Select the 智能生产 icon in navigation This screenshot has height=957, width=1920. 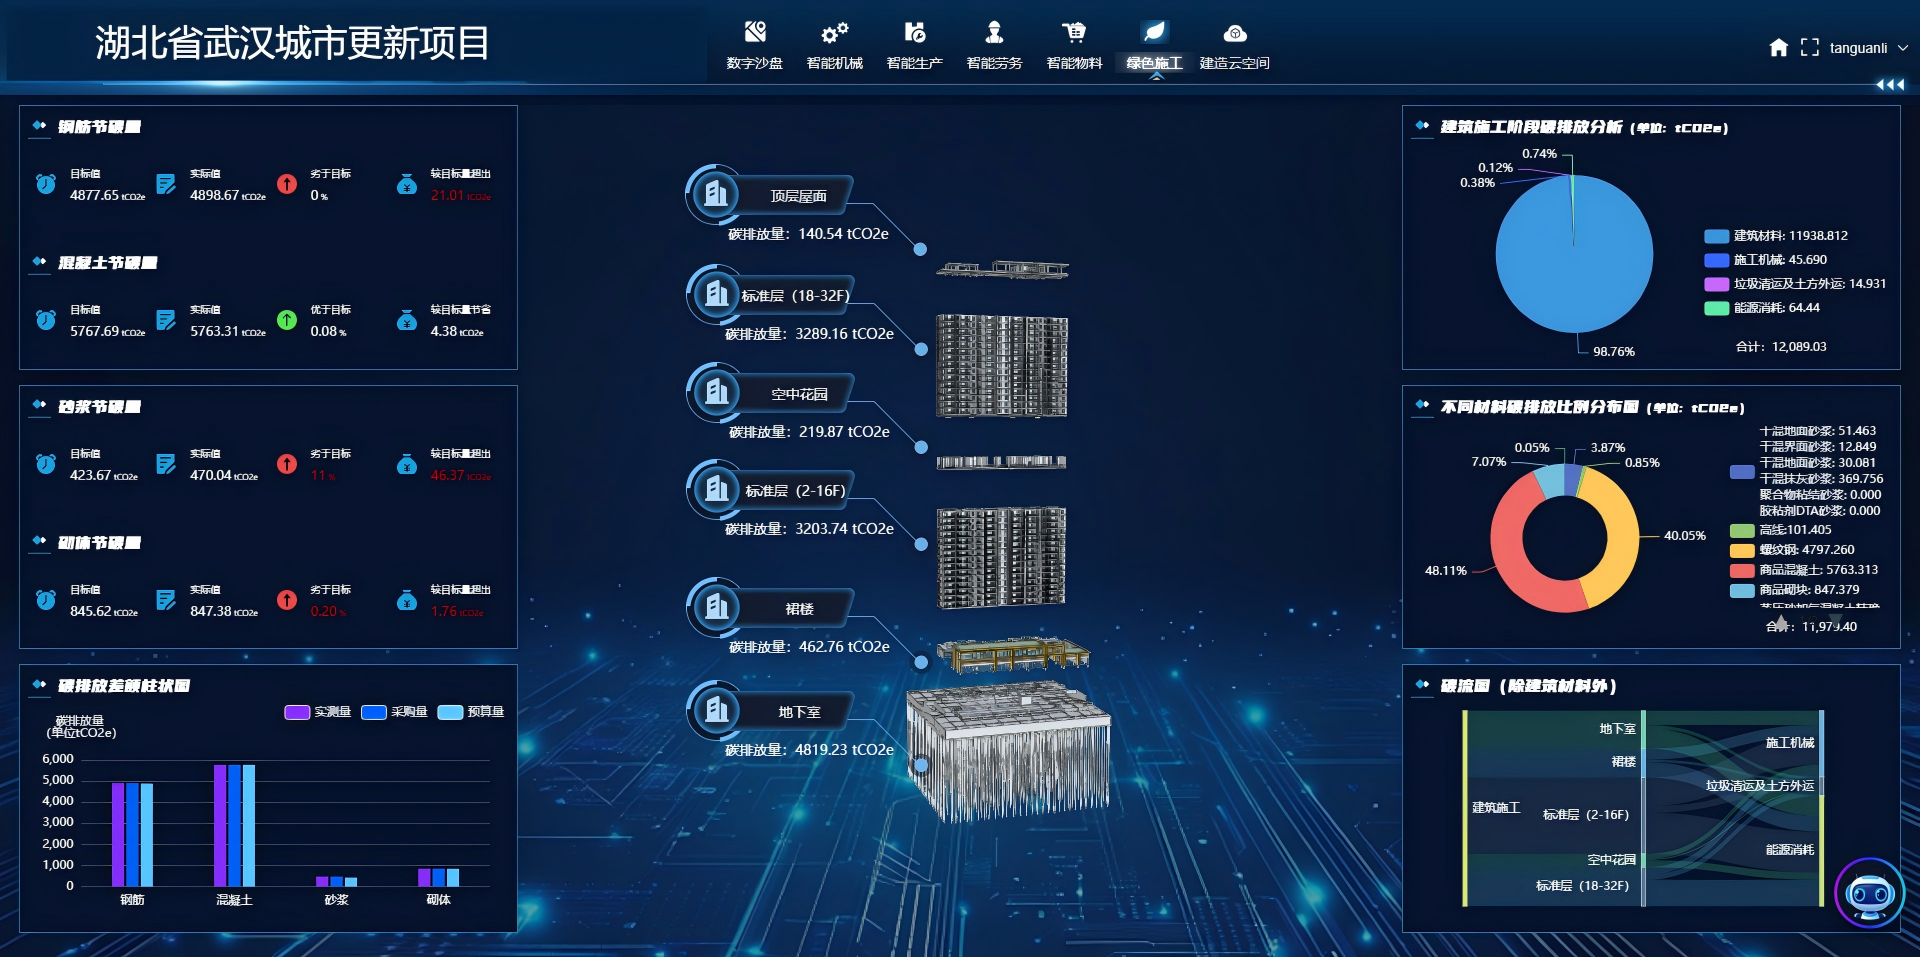(914, 33)
